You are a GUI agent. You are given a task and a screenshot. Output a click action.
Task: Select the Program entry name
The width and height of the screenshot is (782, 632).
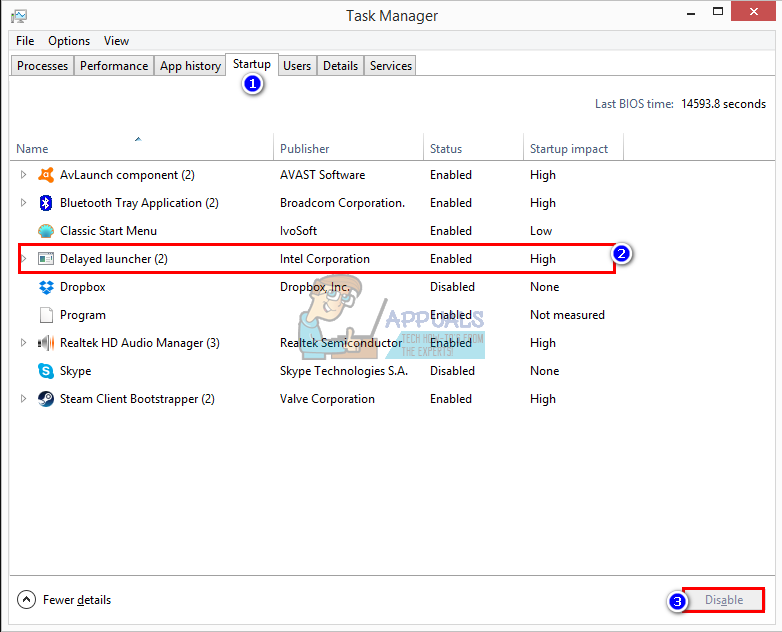pyautogui.click(x=83, y=315)
